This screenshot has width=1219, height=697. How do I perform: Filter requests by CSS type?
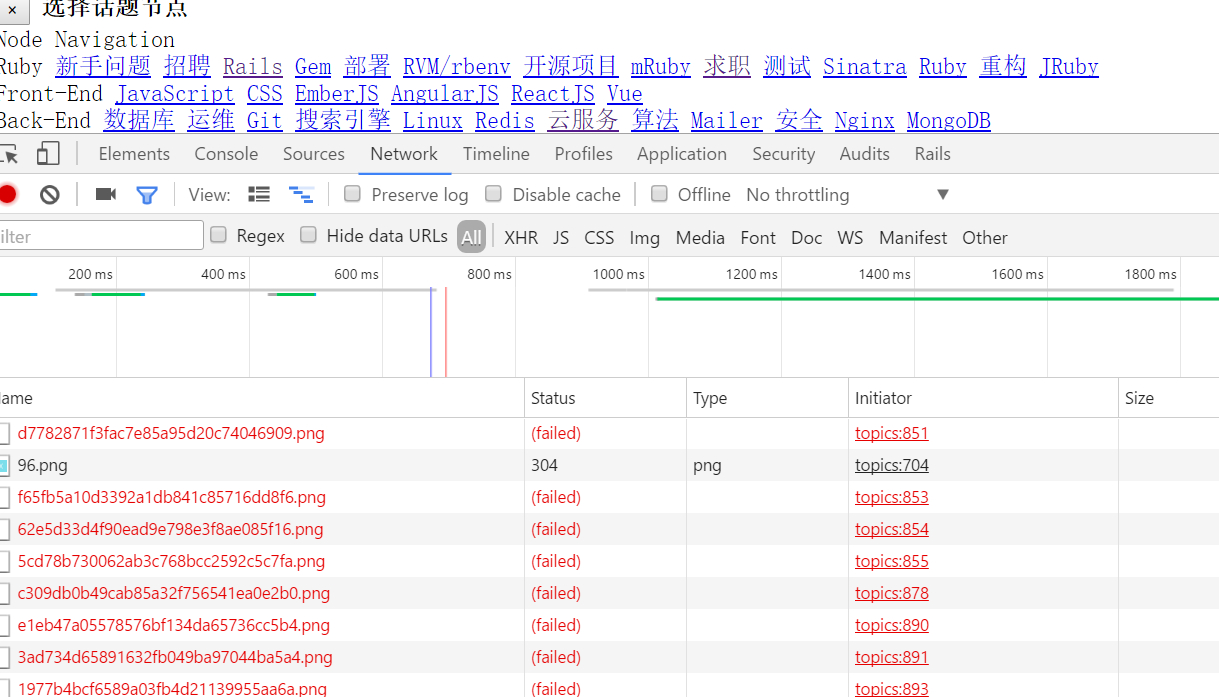tap(599, 238)
